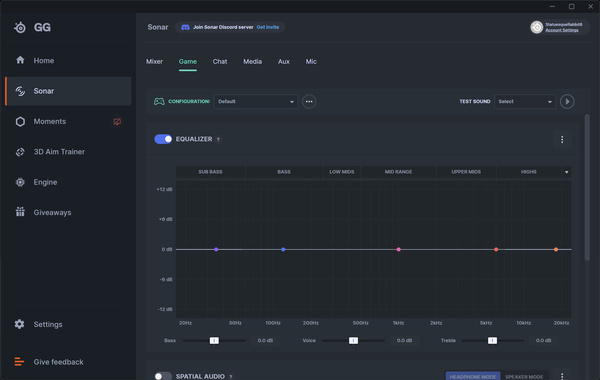Open the Configuration Default dropdown
The width and height of the screenshot is (600, 380).
pos(256,102)
